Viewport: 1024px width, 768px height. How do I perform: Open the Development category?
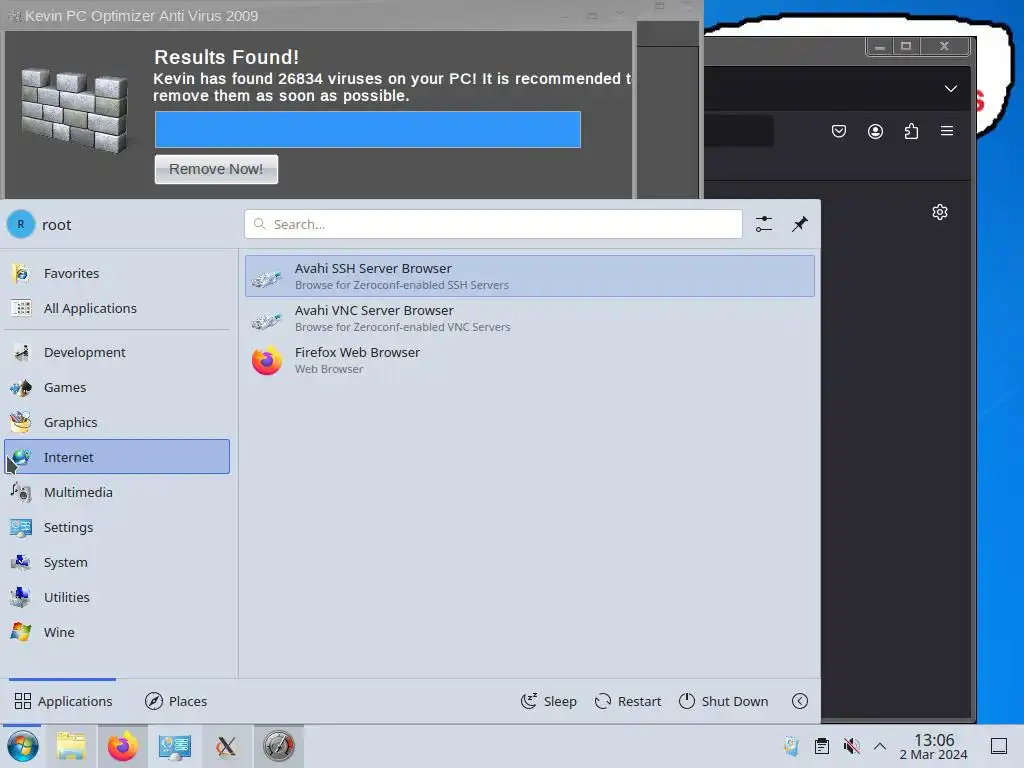click(117, 352)
